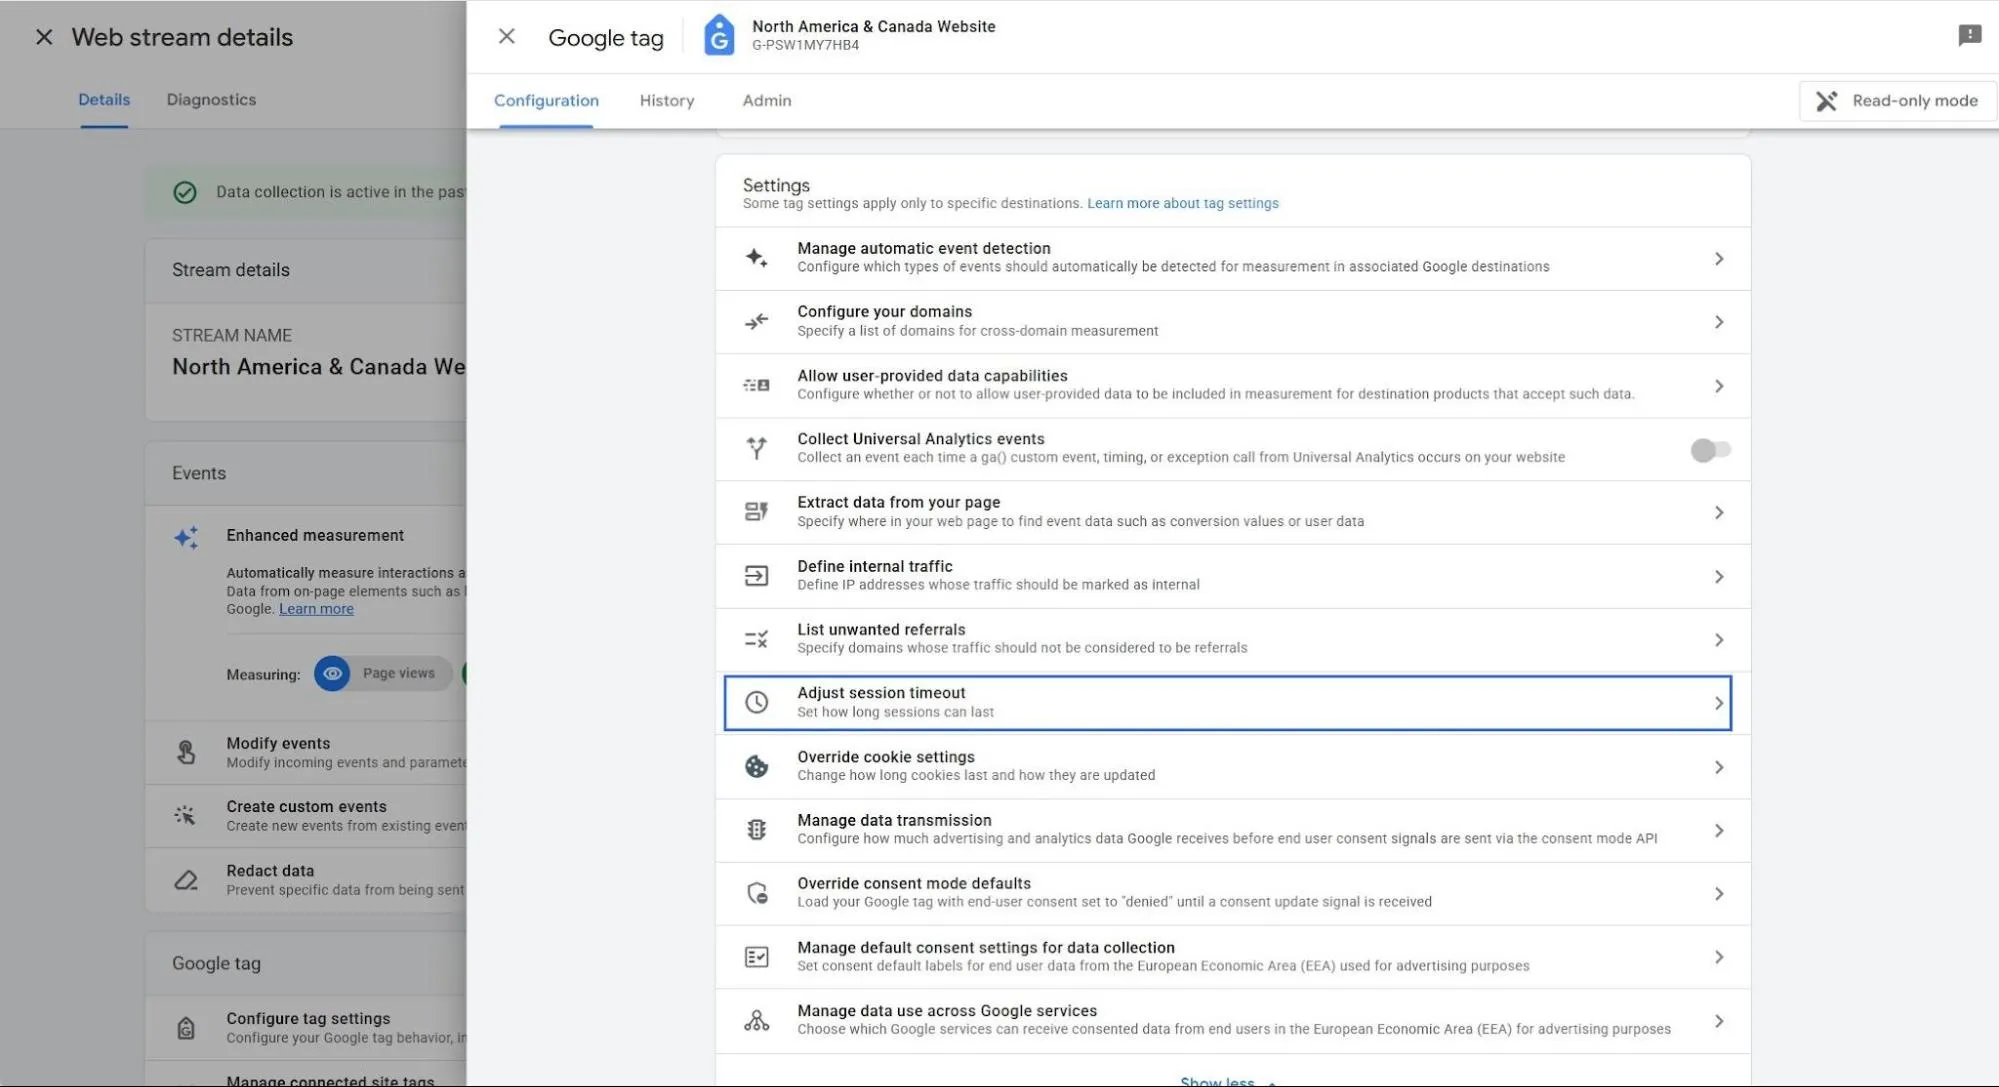Open Create custom events option
This screenshot has height=1087, width=1999.
[x=306, y=815]
